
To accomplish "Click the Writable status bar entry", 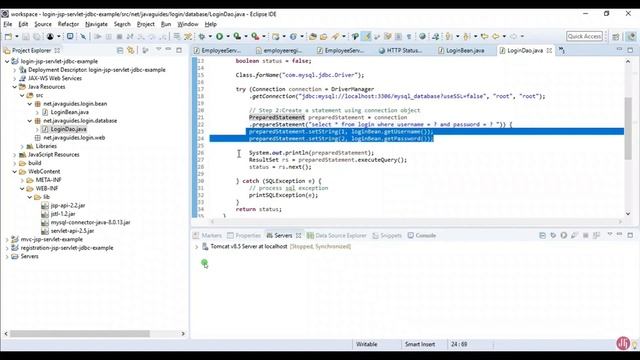I will [367, 344].
